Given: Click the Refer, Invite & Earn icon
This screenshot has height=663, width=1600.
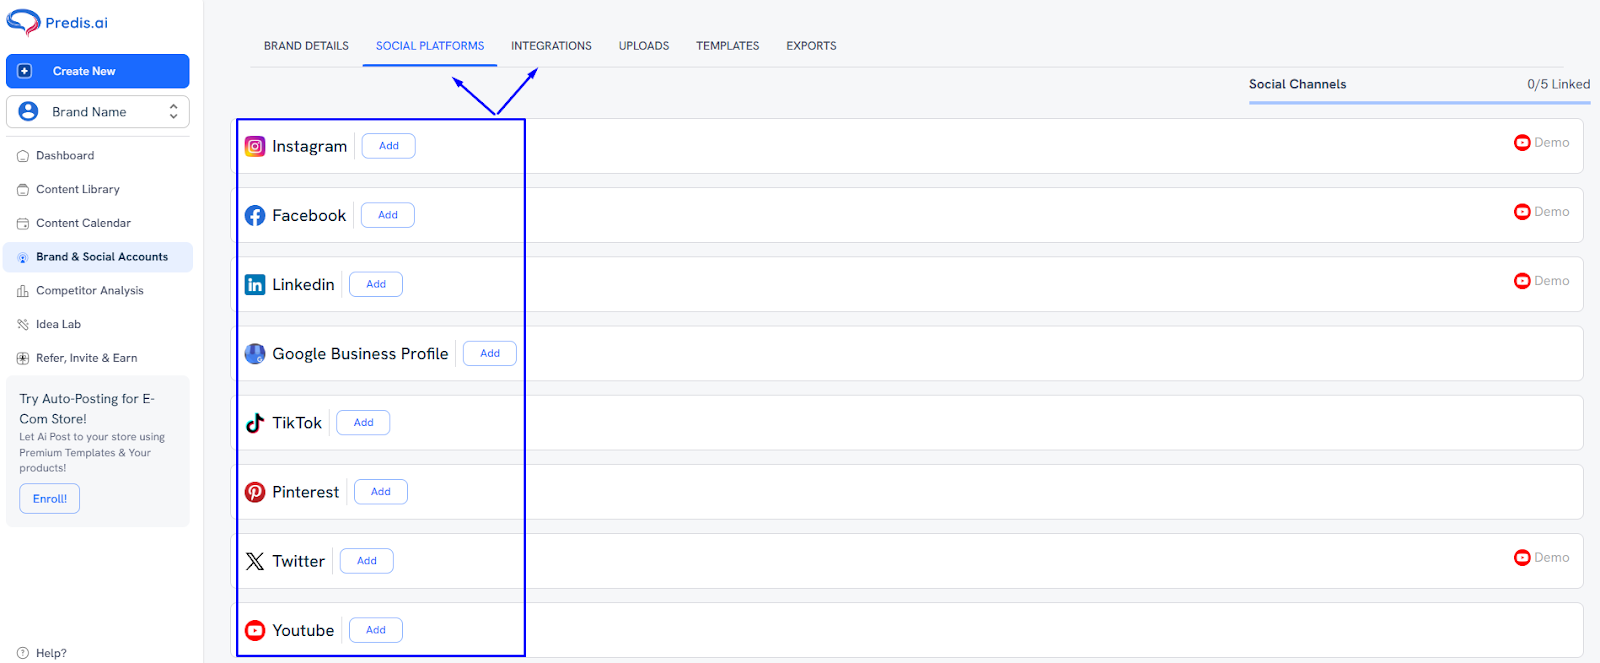Looking at the screenshot, I should 23,358.
